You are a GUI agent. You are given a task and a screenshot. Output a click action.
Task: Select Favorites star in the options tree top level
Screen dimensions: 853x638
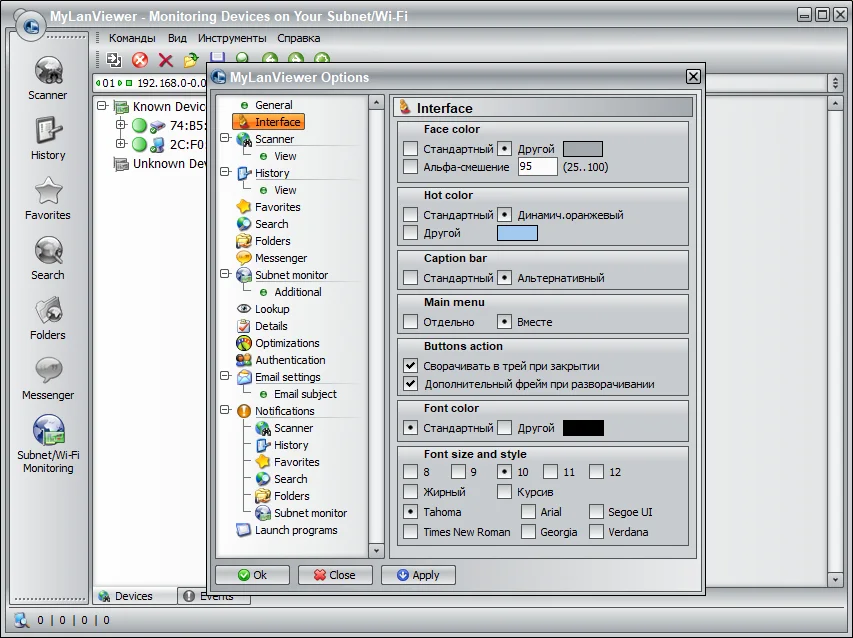click(x=269, y=207)
